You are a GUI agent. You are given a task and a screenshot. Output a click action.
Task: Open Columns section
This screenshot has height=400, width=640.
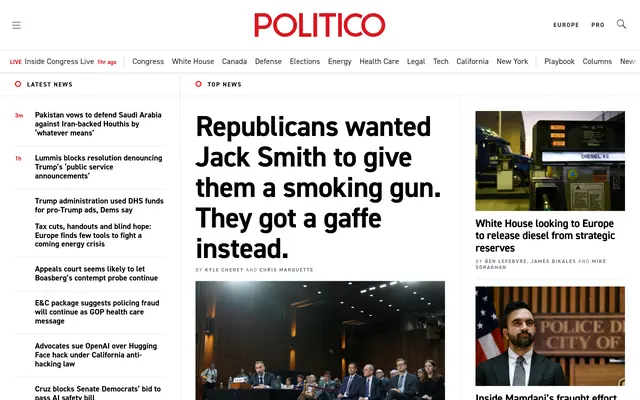[x=597, y=61]
